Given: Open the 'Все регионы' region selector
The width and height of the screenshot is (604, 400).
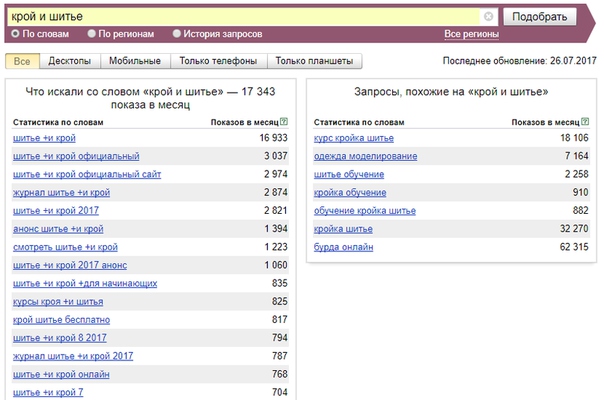Looking at the screenshot, I should tap(471, 34).
